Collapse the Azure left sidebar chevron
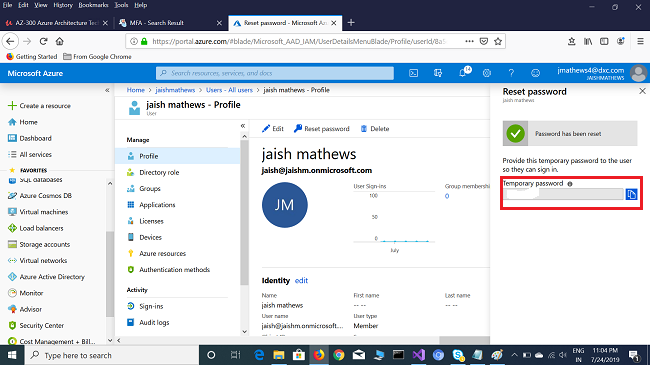Image resolution: width=650 pixels, height=365 pixels. click(107, 90)
